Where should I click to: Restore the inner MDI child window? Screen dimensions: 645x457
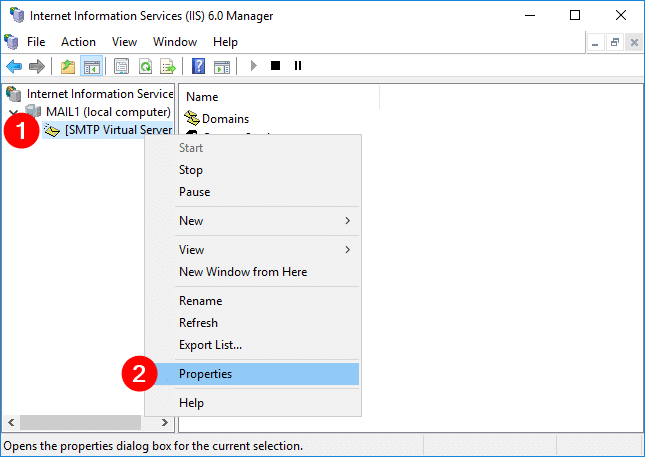point(615,42)
